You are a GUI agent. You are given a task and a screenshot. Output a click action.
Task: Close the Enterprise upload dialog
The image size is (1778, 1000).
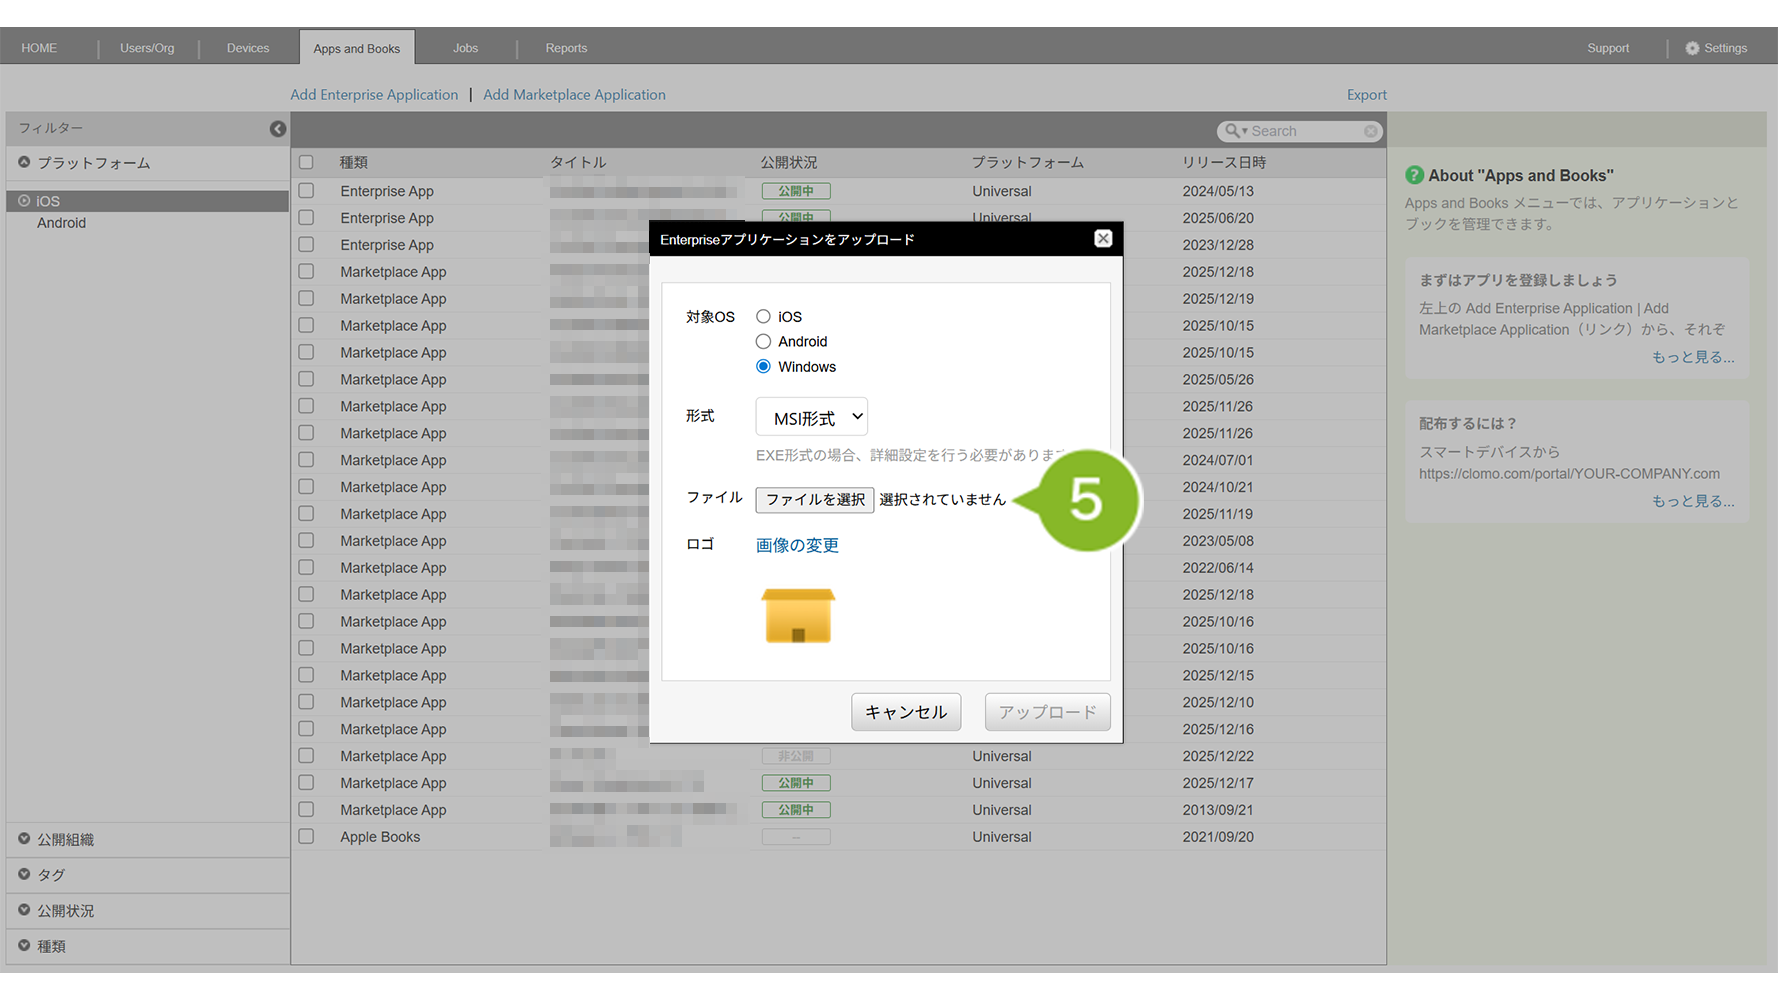(1103, 239)
